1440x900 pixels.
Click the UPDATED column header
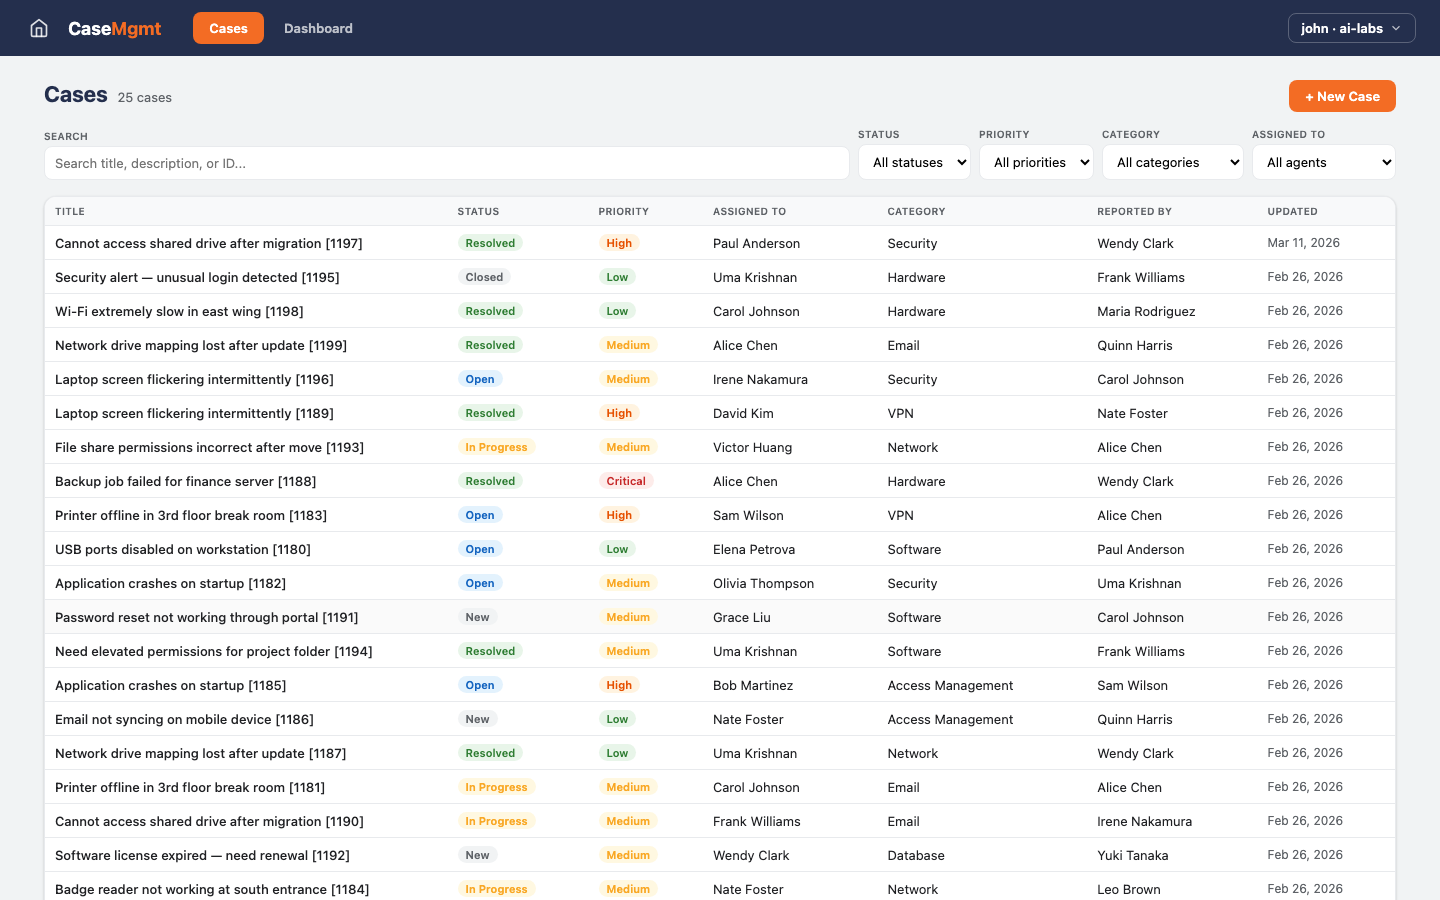pyautogui.click(x=1292, y=211)
